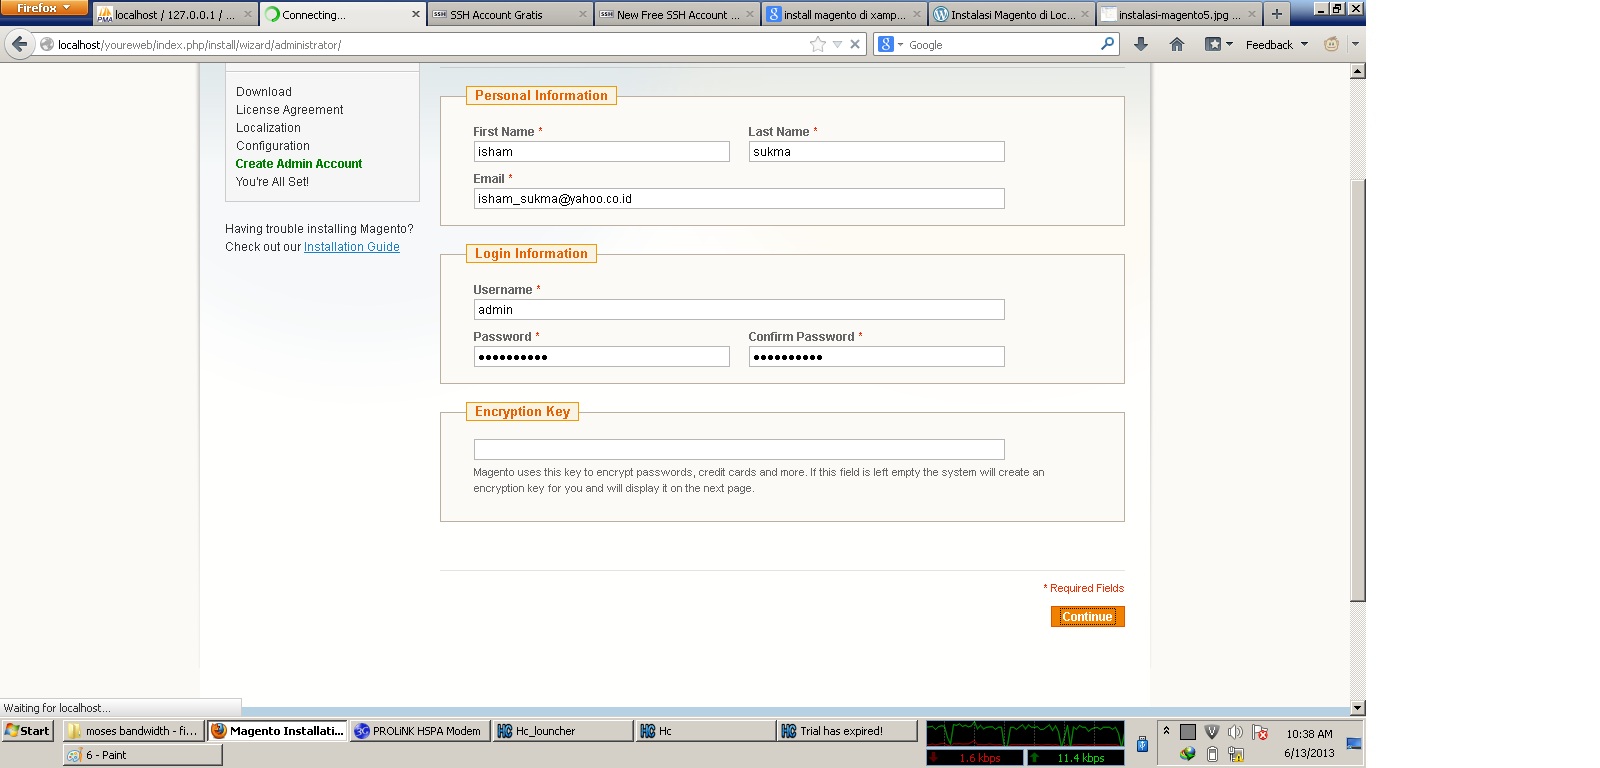Click the battery tray icon

[1212, 754]
